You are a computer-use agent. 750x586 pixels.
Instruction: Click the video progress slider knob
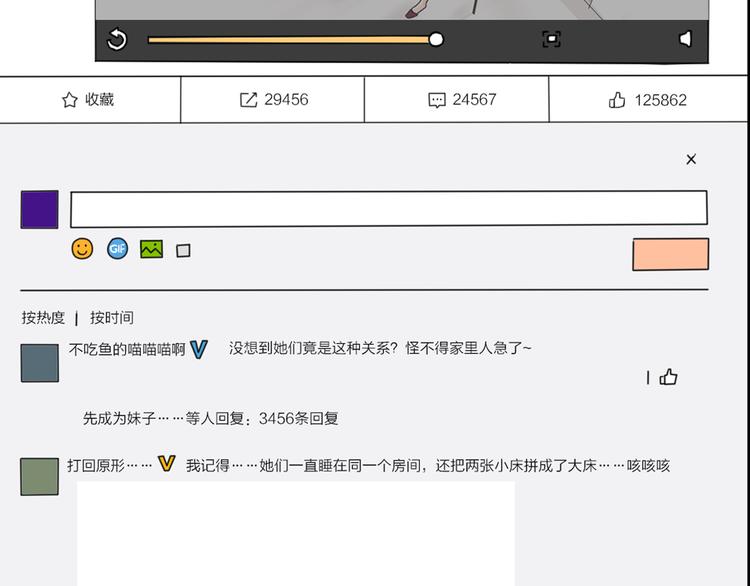(436, 39)
